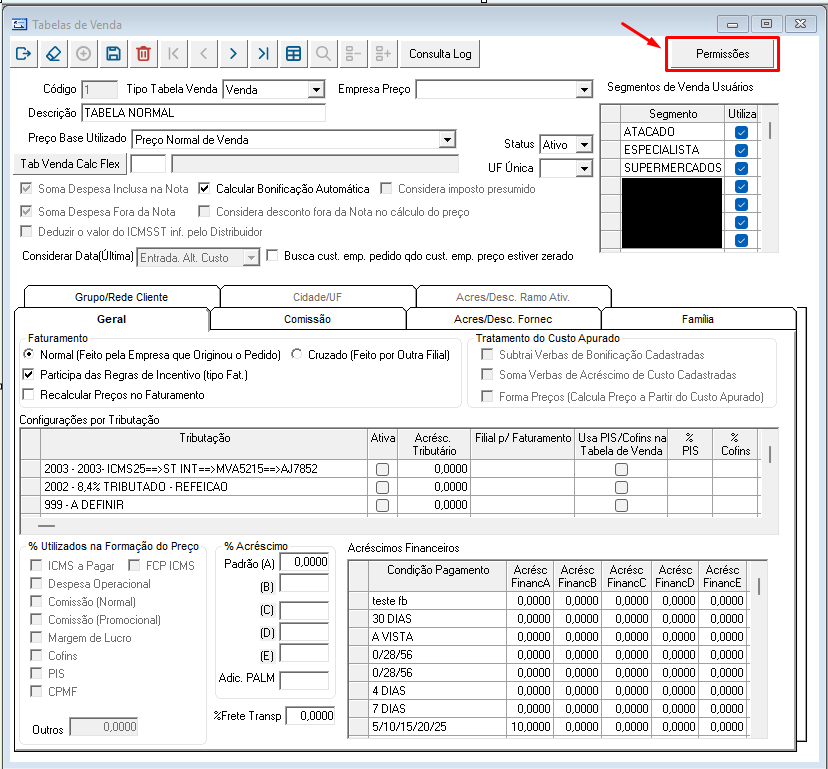Check Ativa for tributação 2003 row
The height and width of the screenshot is (769, 828).
(382, 469)
